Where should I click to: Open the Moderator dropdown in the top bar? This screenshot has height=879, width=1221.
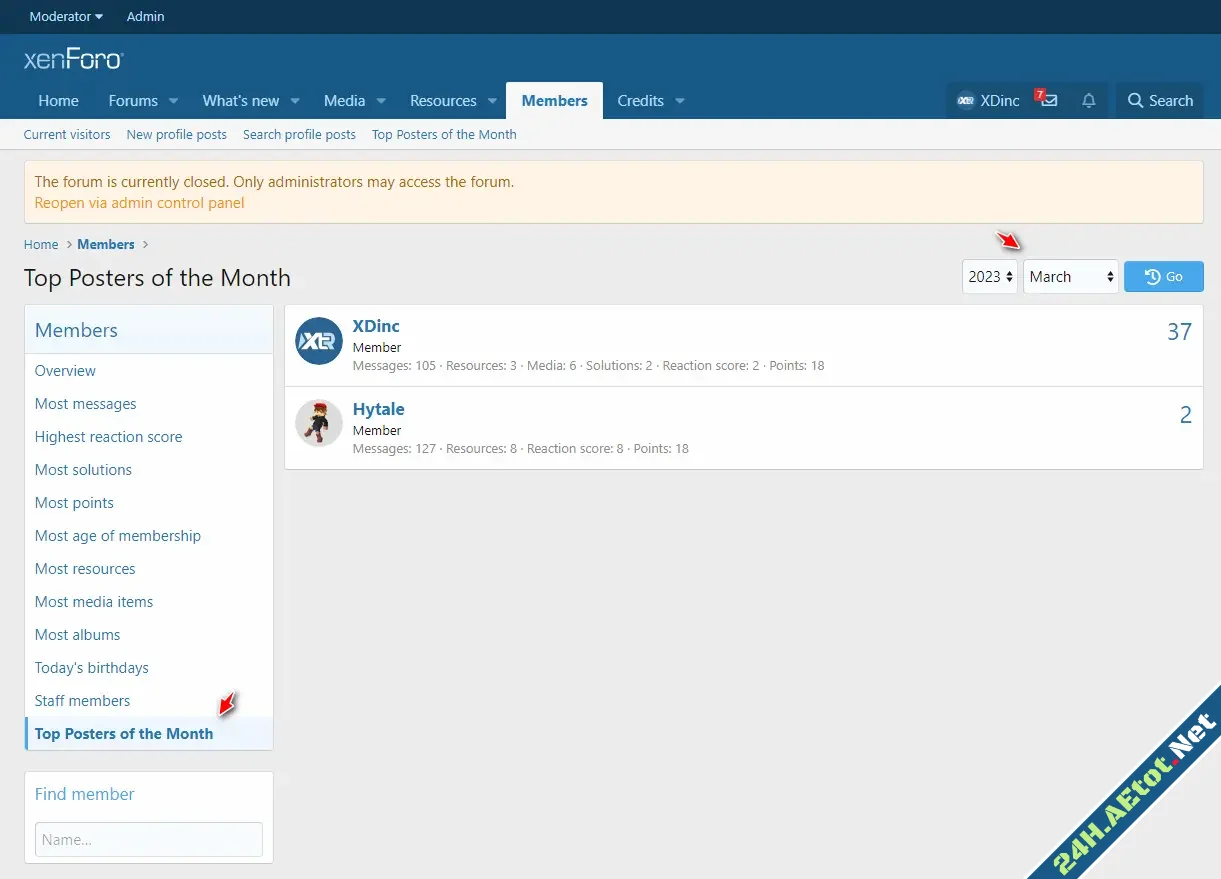click(x=66, y=17)
